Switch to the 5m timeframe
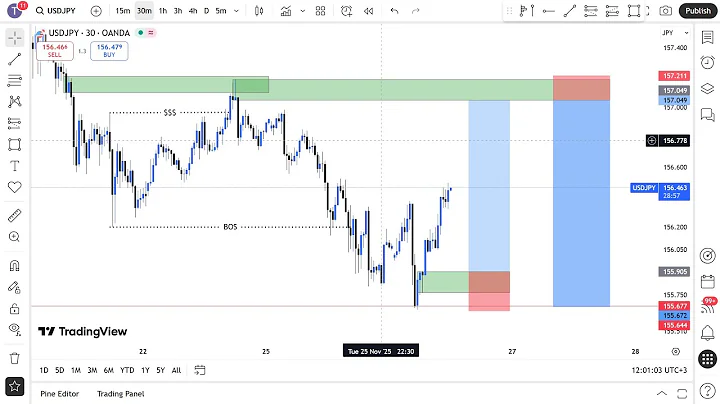 point(221,11)
